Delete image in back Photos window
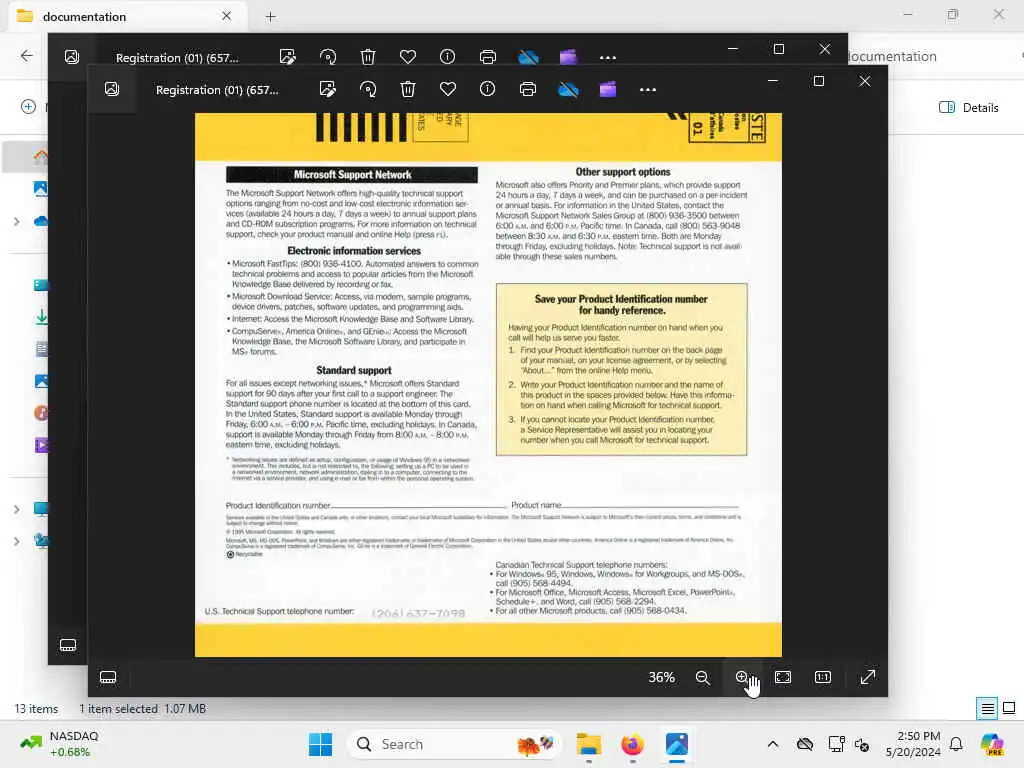 coord(368,57)
